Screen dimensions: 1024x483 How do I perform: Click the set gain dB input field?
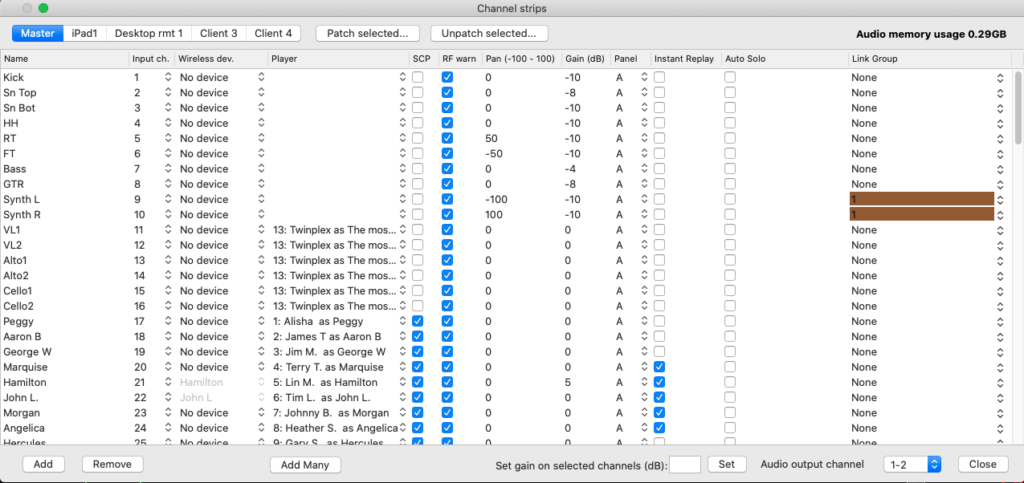click(684, 464)
